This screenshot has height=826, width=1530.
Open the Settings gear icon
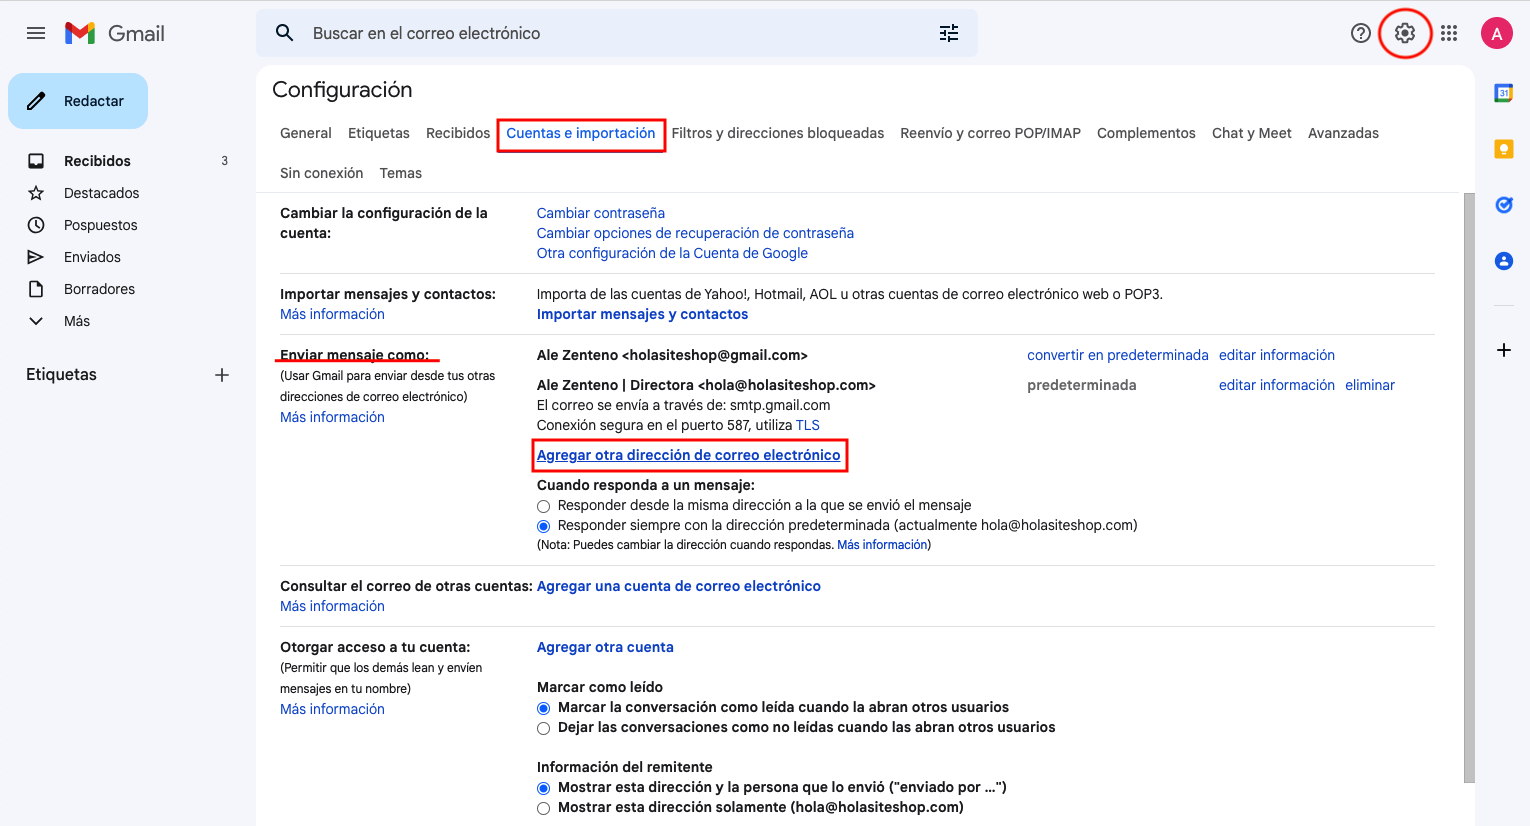coord(1405,33)
